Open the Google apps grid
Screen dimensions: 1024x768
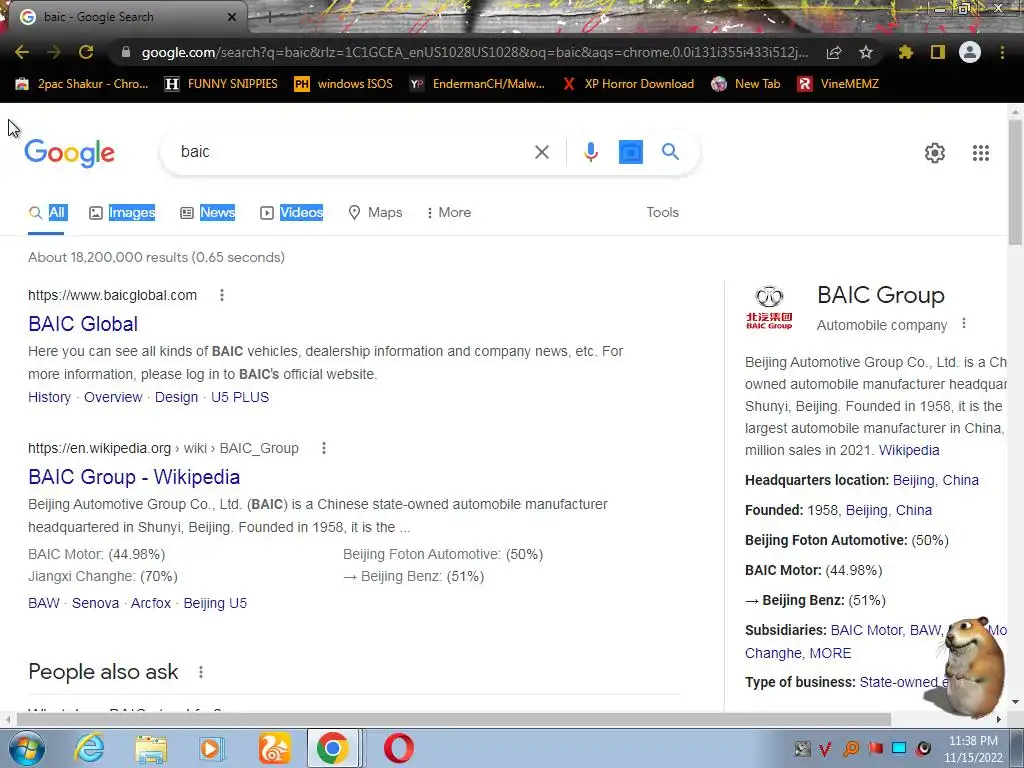pos(981,153)
